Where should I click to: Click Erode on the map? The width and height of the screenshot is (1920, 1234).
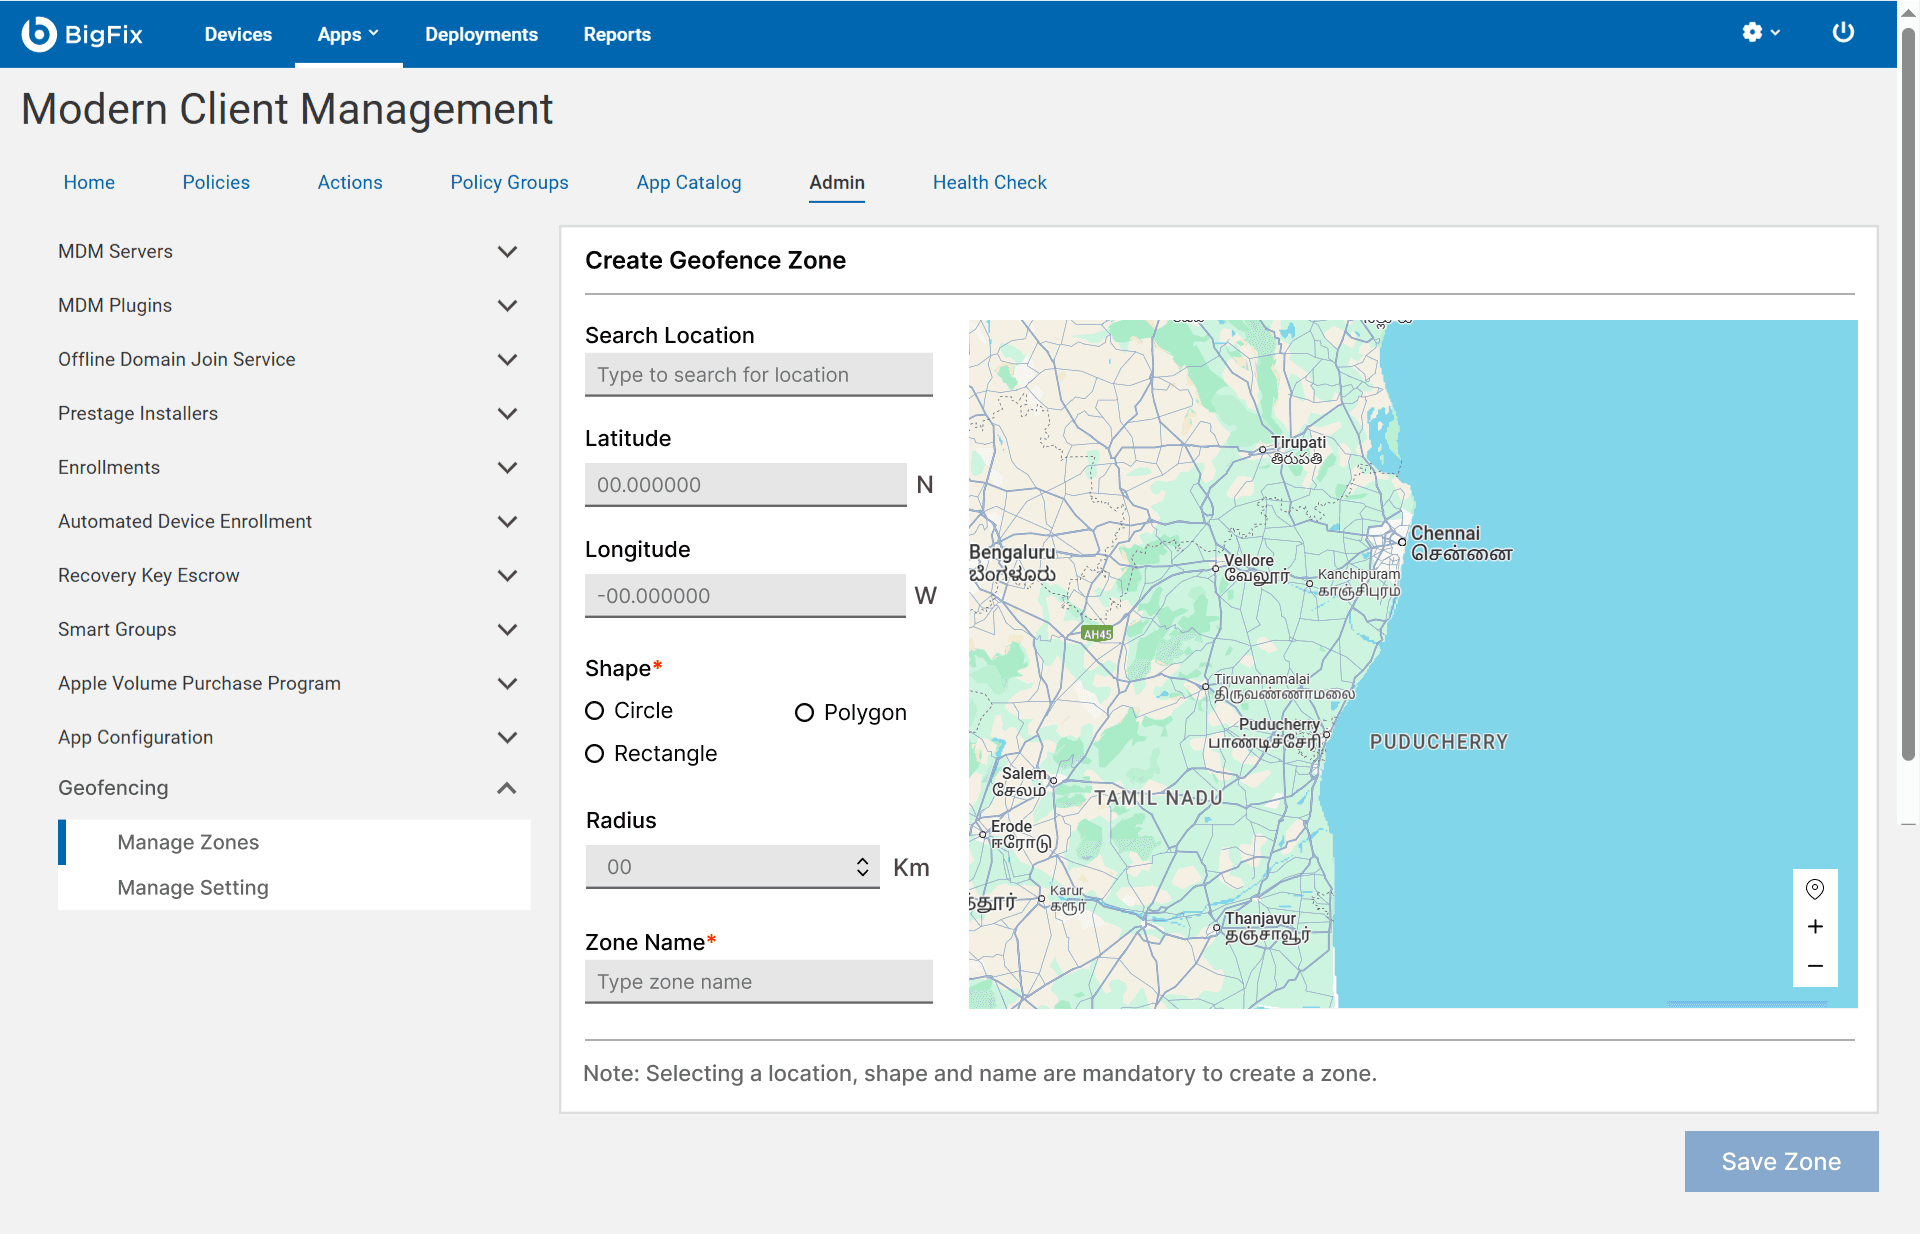coord(1011,827)
